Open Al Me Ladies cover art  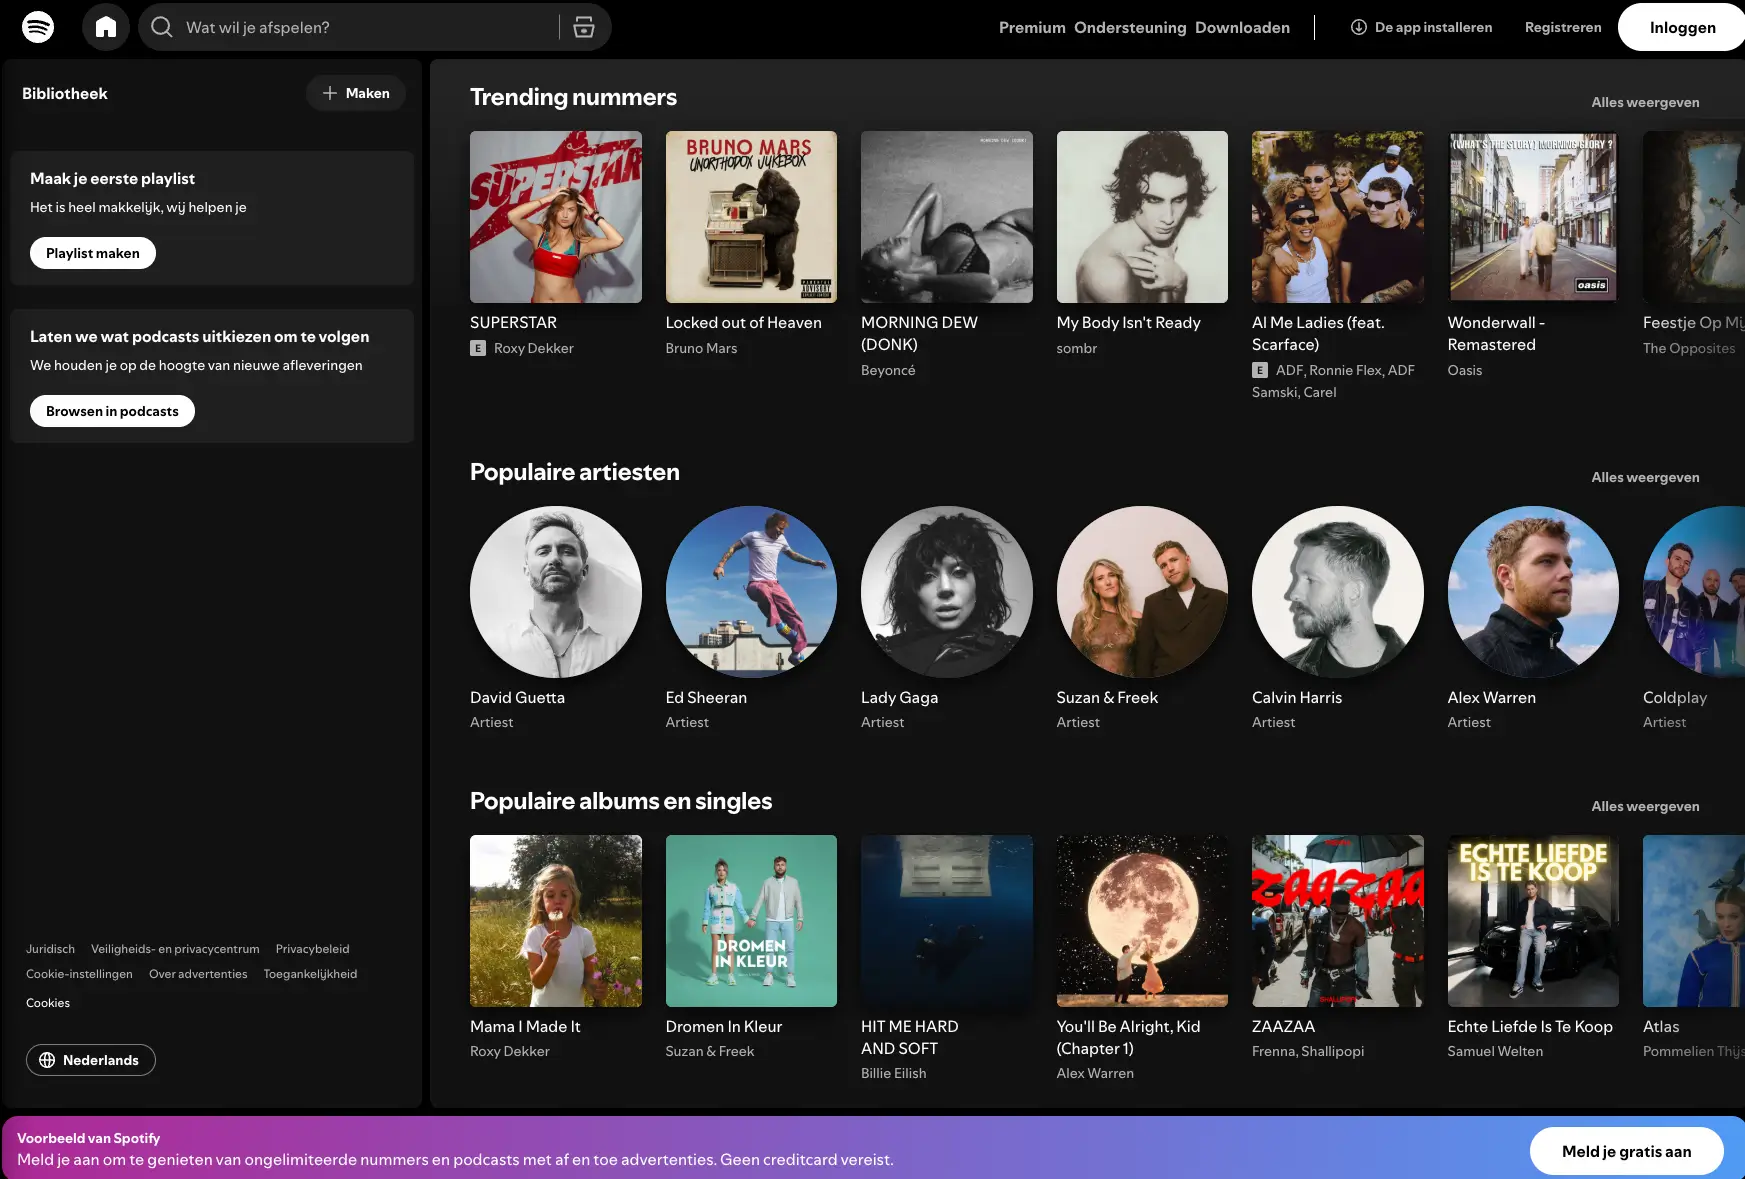coord(1338,217)
